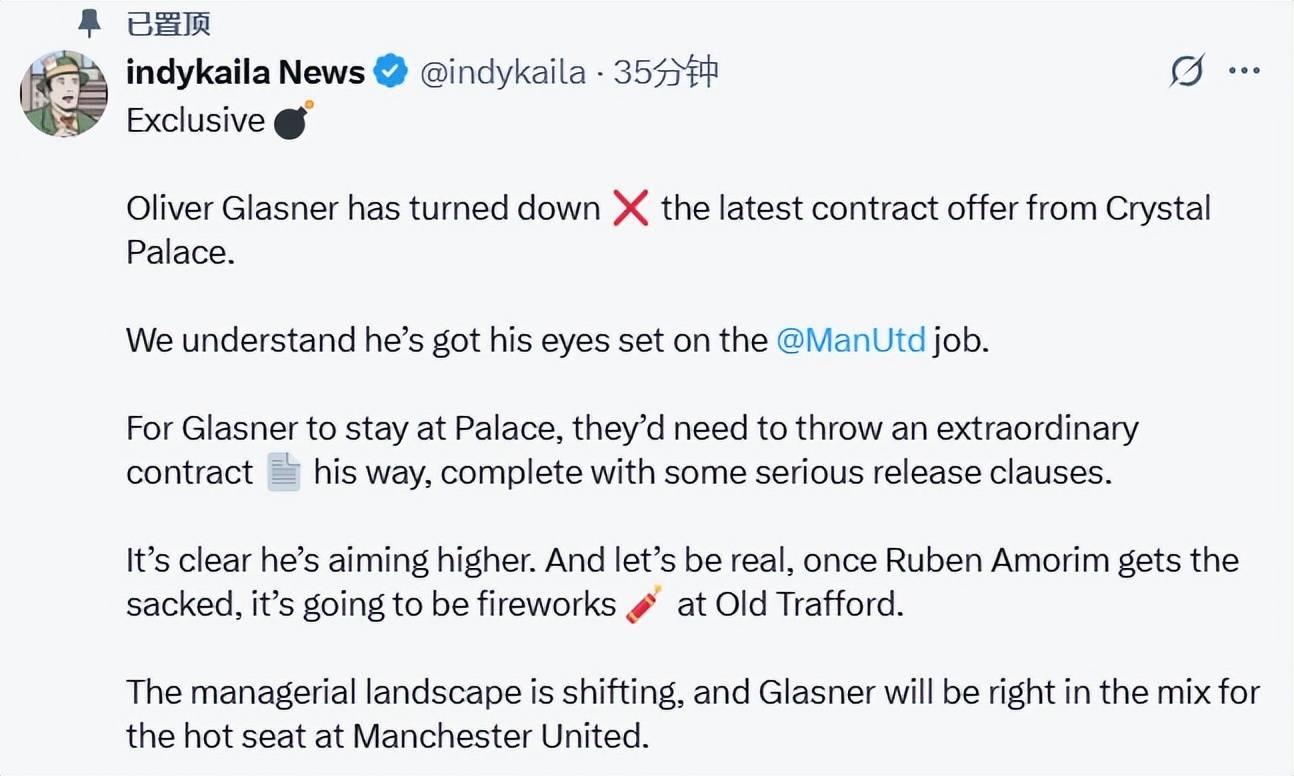Click the firecracker emoji
1294x776 pixels.
click(x=645, y=605)
